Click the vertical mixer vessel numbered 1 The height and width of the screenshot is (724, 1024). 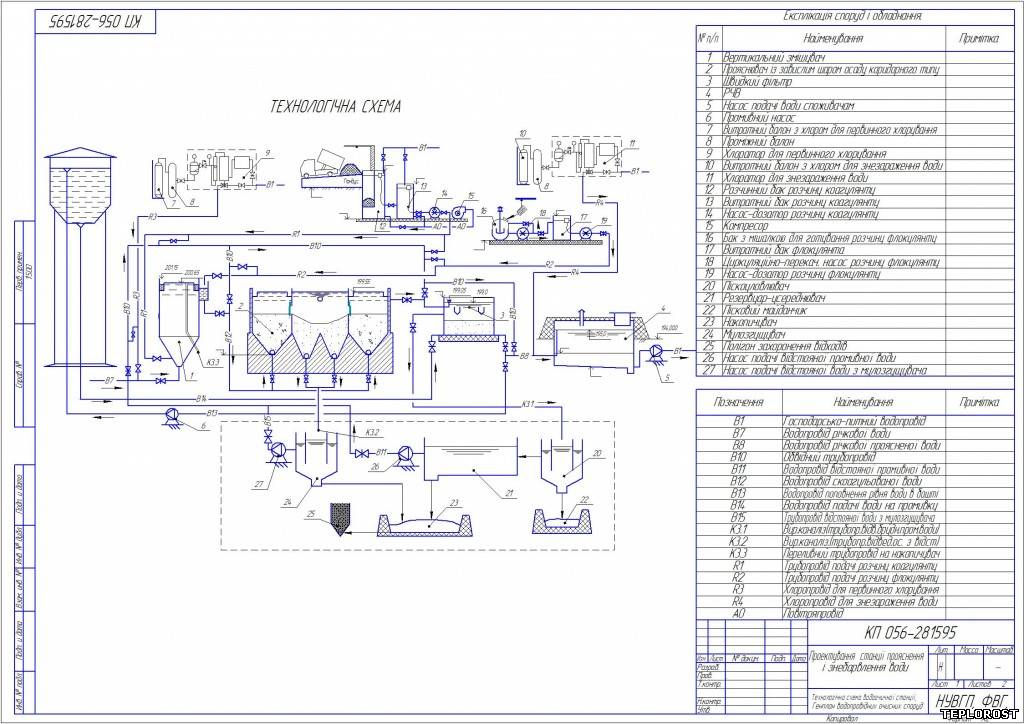[x=179, y=325]
